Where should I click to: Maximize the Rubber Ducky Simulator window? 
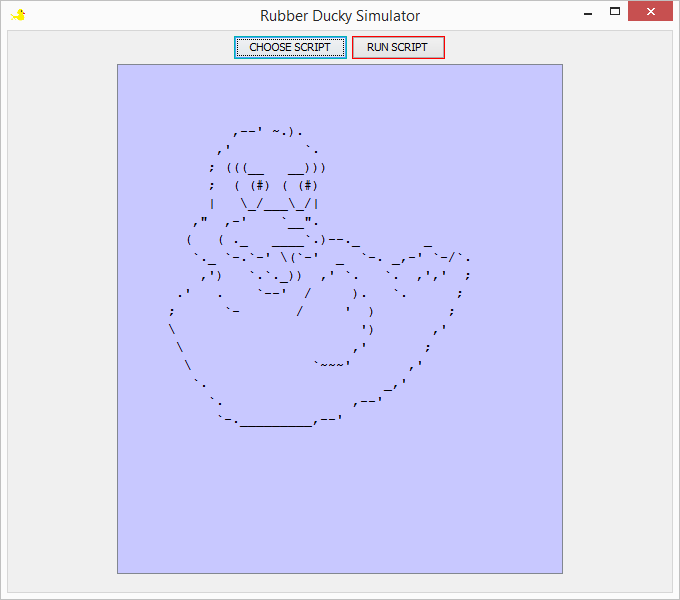click(x=615, y=13)
